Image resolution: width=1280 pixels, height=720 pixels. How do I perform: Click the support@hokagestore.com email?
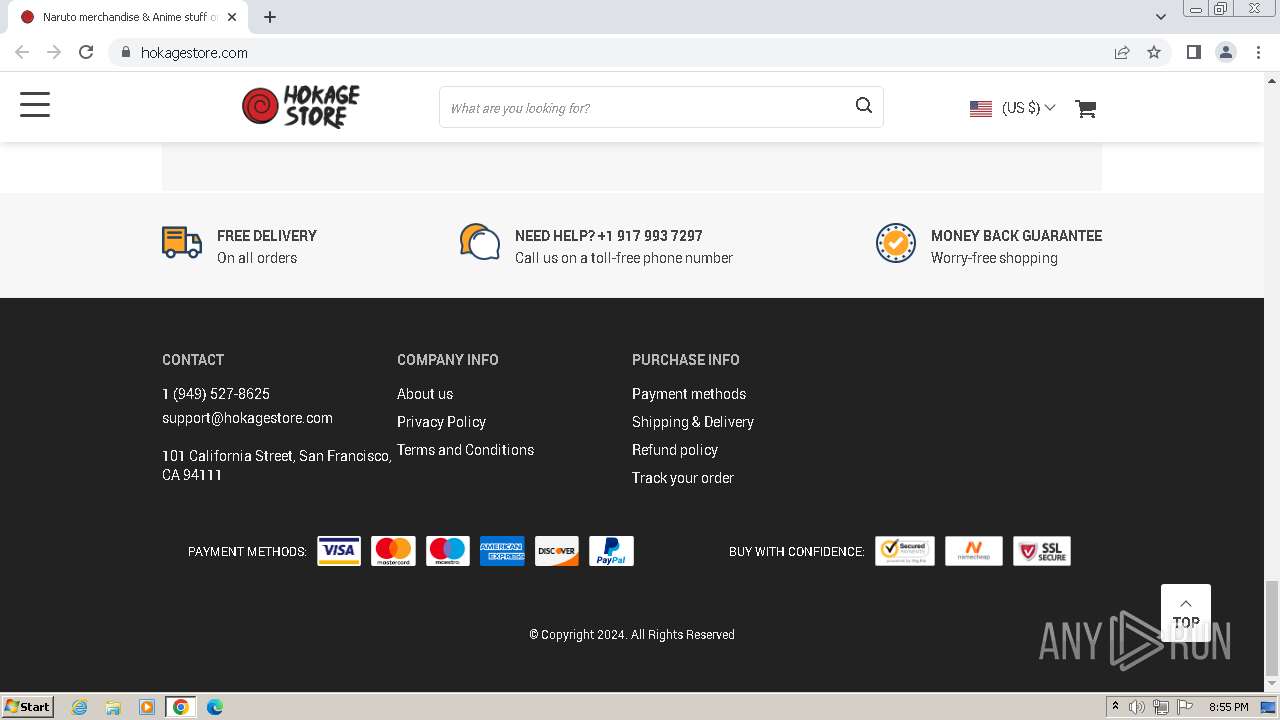(247, 418)
